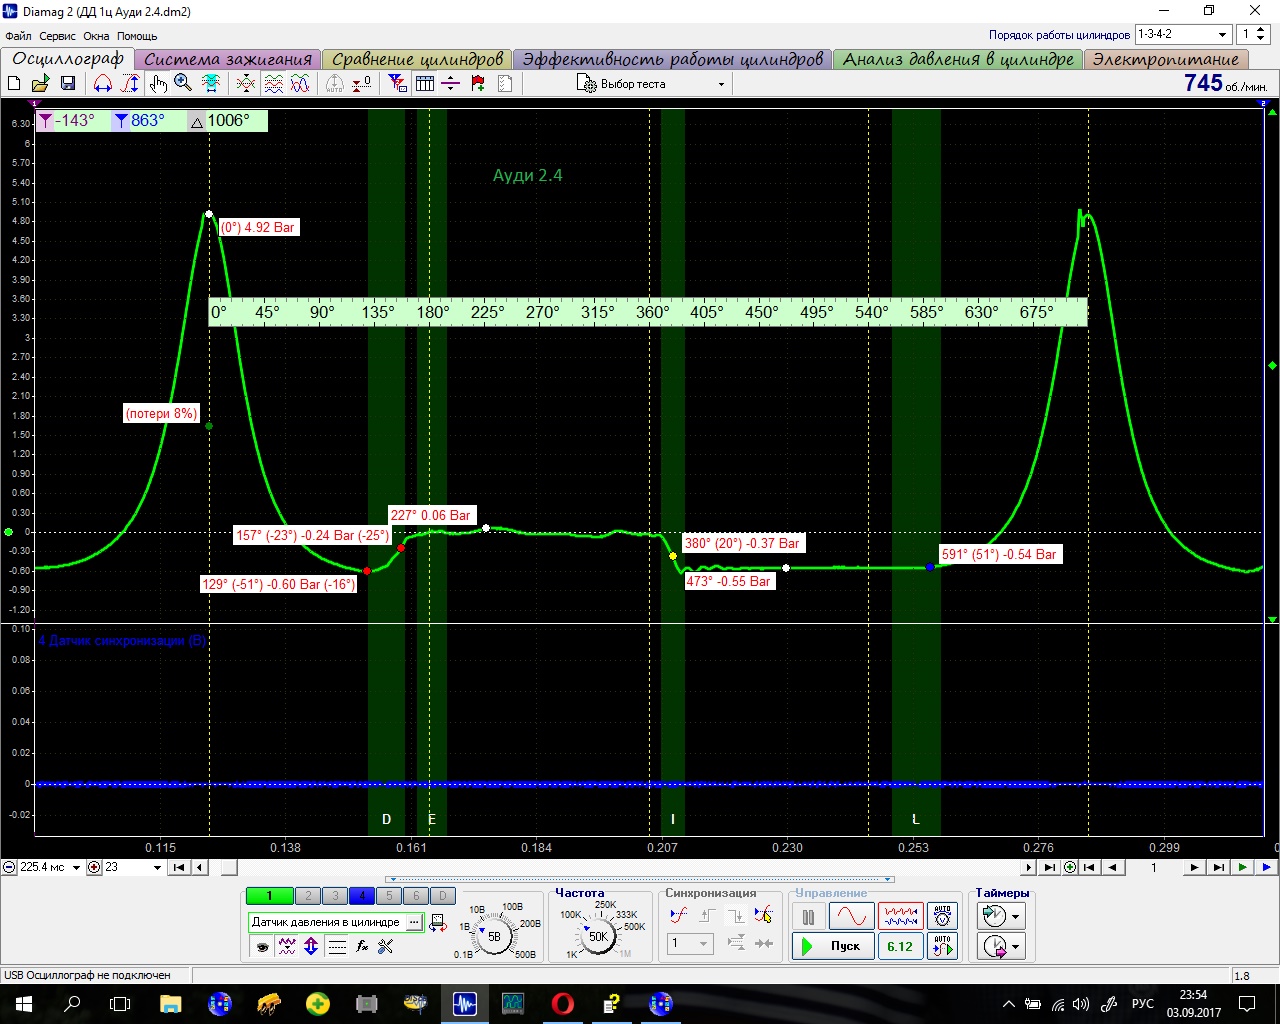The width and height of the screenshot is (1280, 1024).
Task: Toggle channel 2 button
Action: coord(308,896)
